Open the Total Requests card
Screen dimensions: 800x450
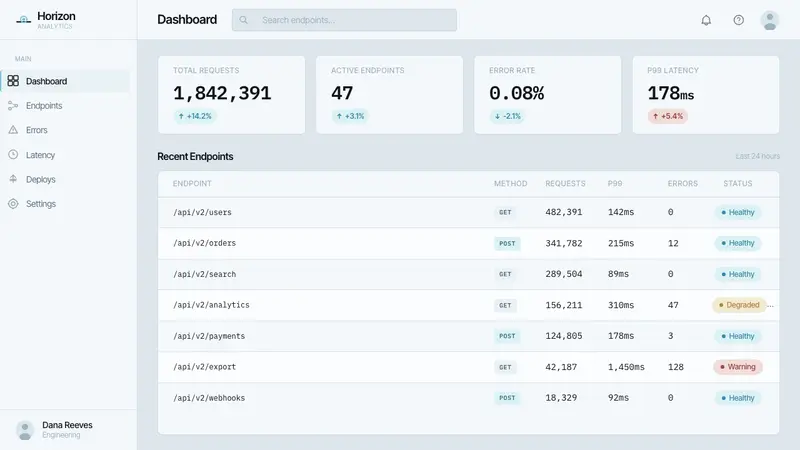pyautogui.click(x=232, y=95)
